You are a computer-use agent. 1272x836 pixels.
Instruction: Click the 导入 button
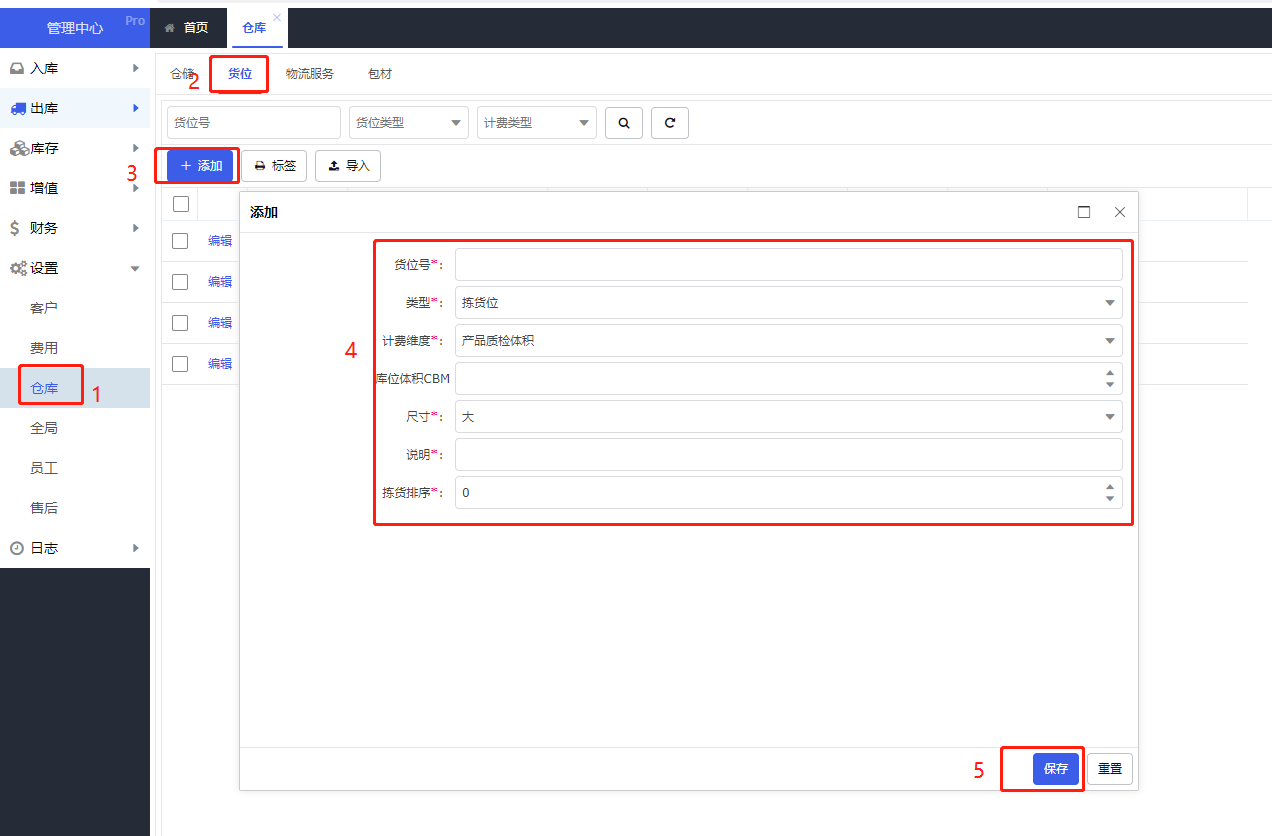pyautogui.click(x=348, y=166)
